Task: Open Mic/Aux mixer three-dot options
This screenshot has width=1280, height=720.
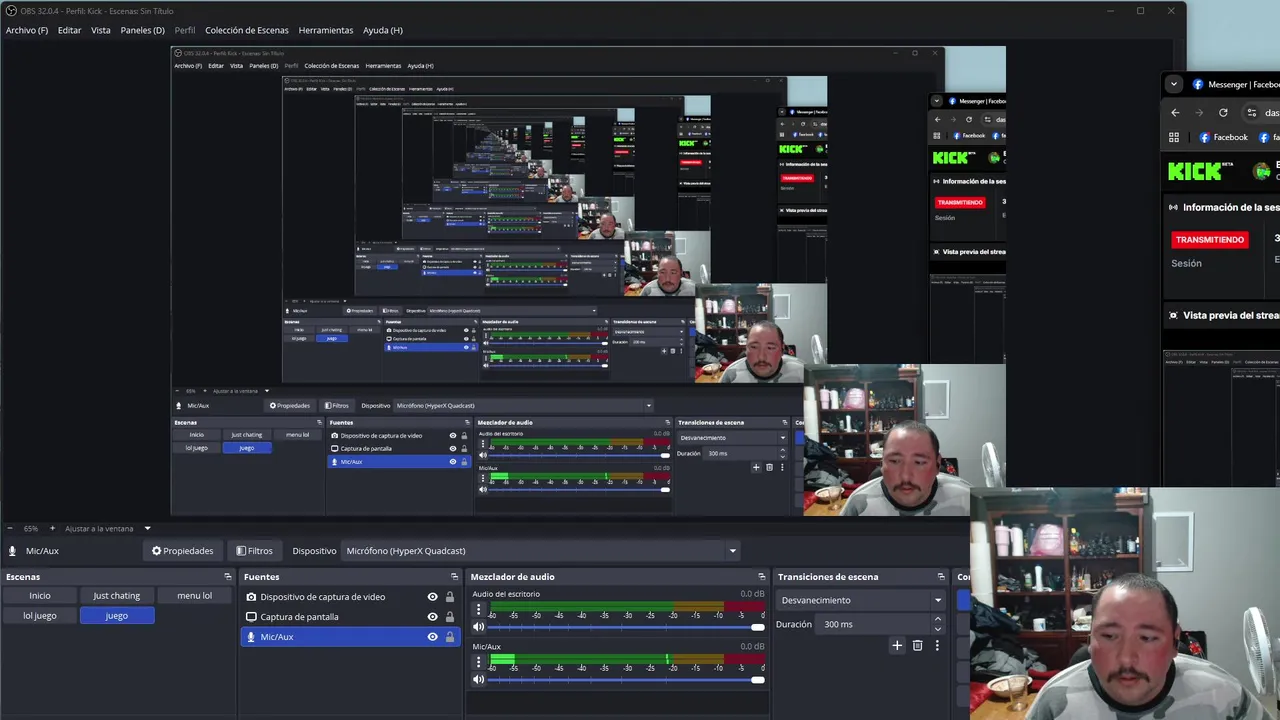Action: (478, 662)
